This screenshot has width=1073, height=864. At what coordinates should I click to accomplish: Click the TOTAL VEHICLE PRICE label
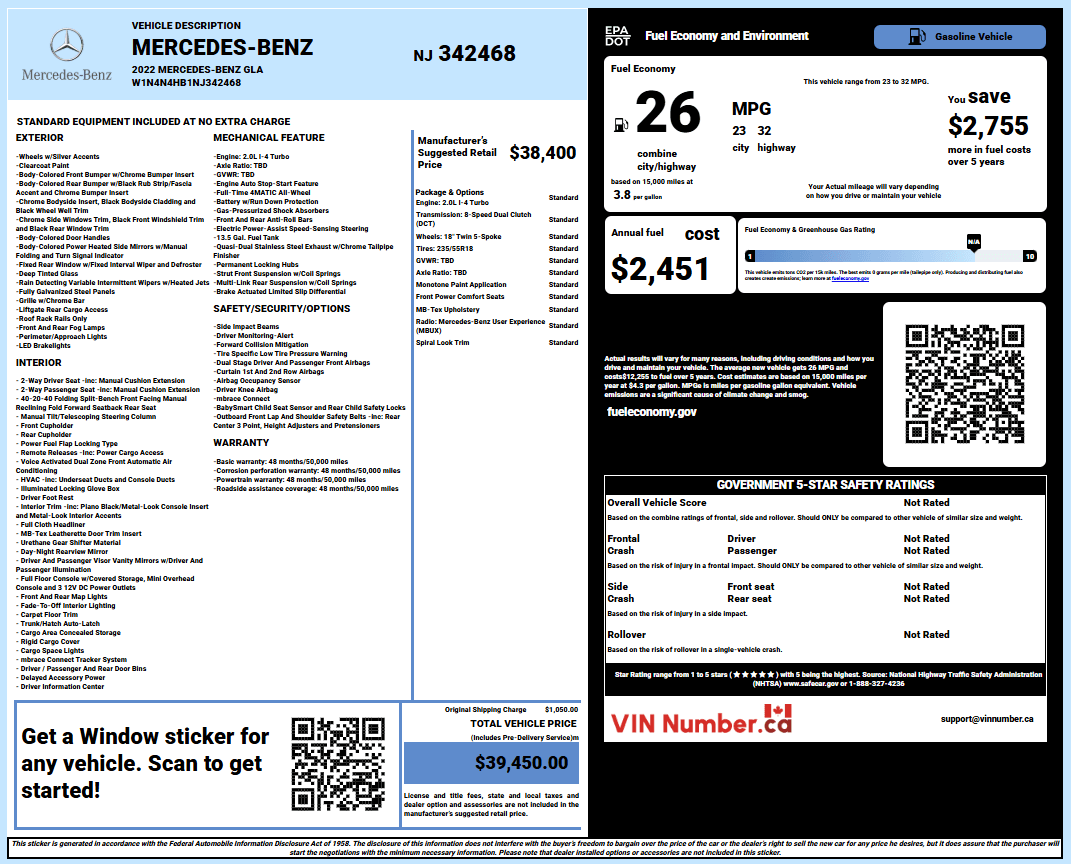[523, 723]
